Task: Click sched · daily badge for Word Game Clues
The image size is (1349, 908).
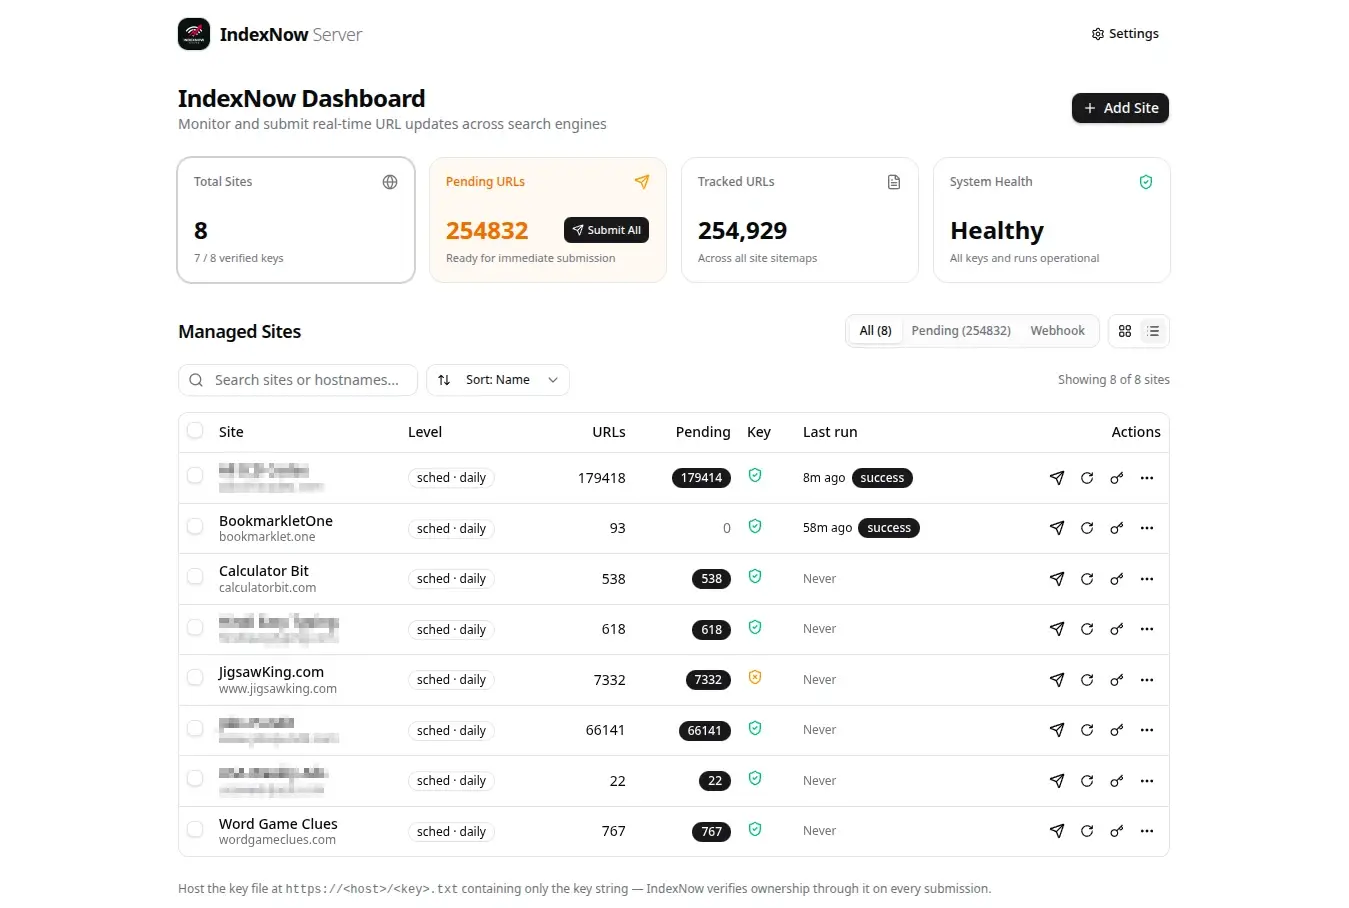Action: [451, 831]
